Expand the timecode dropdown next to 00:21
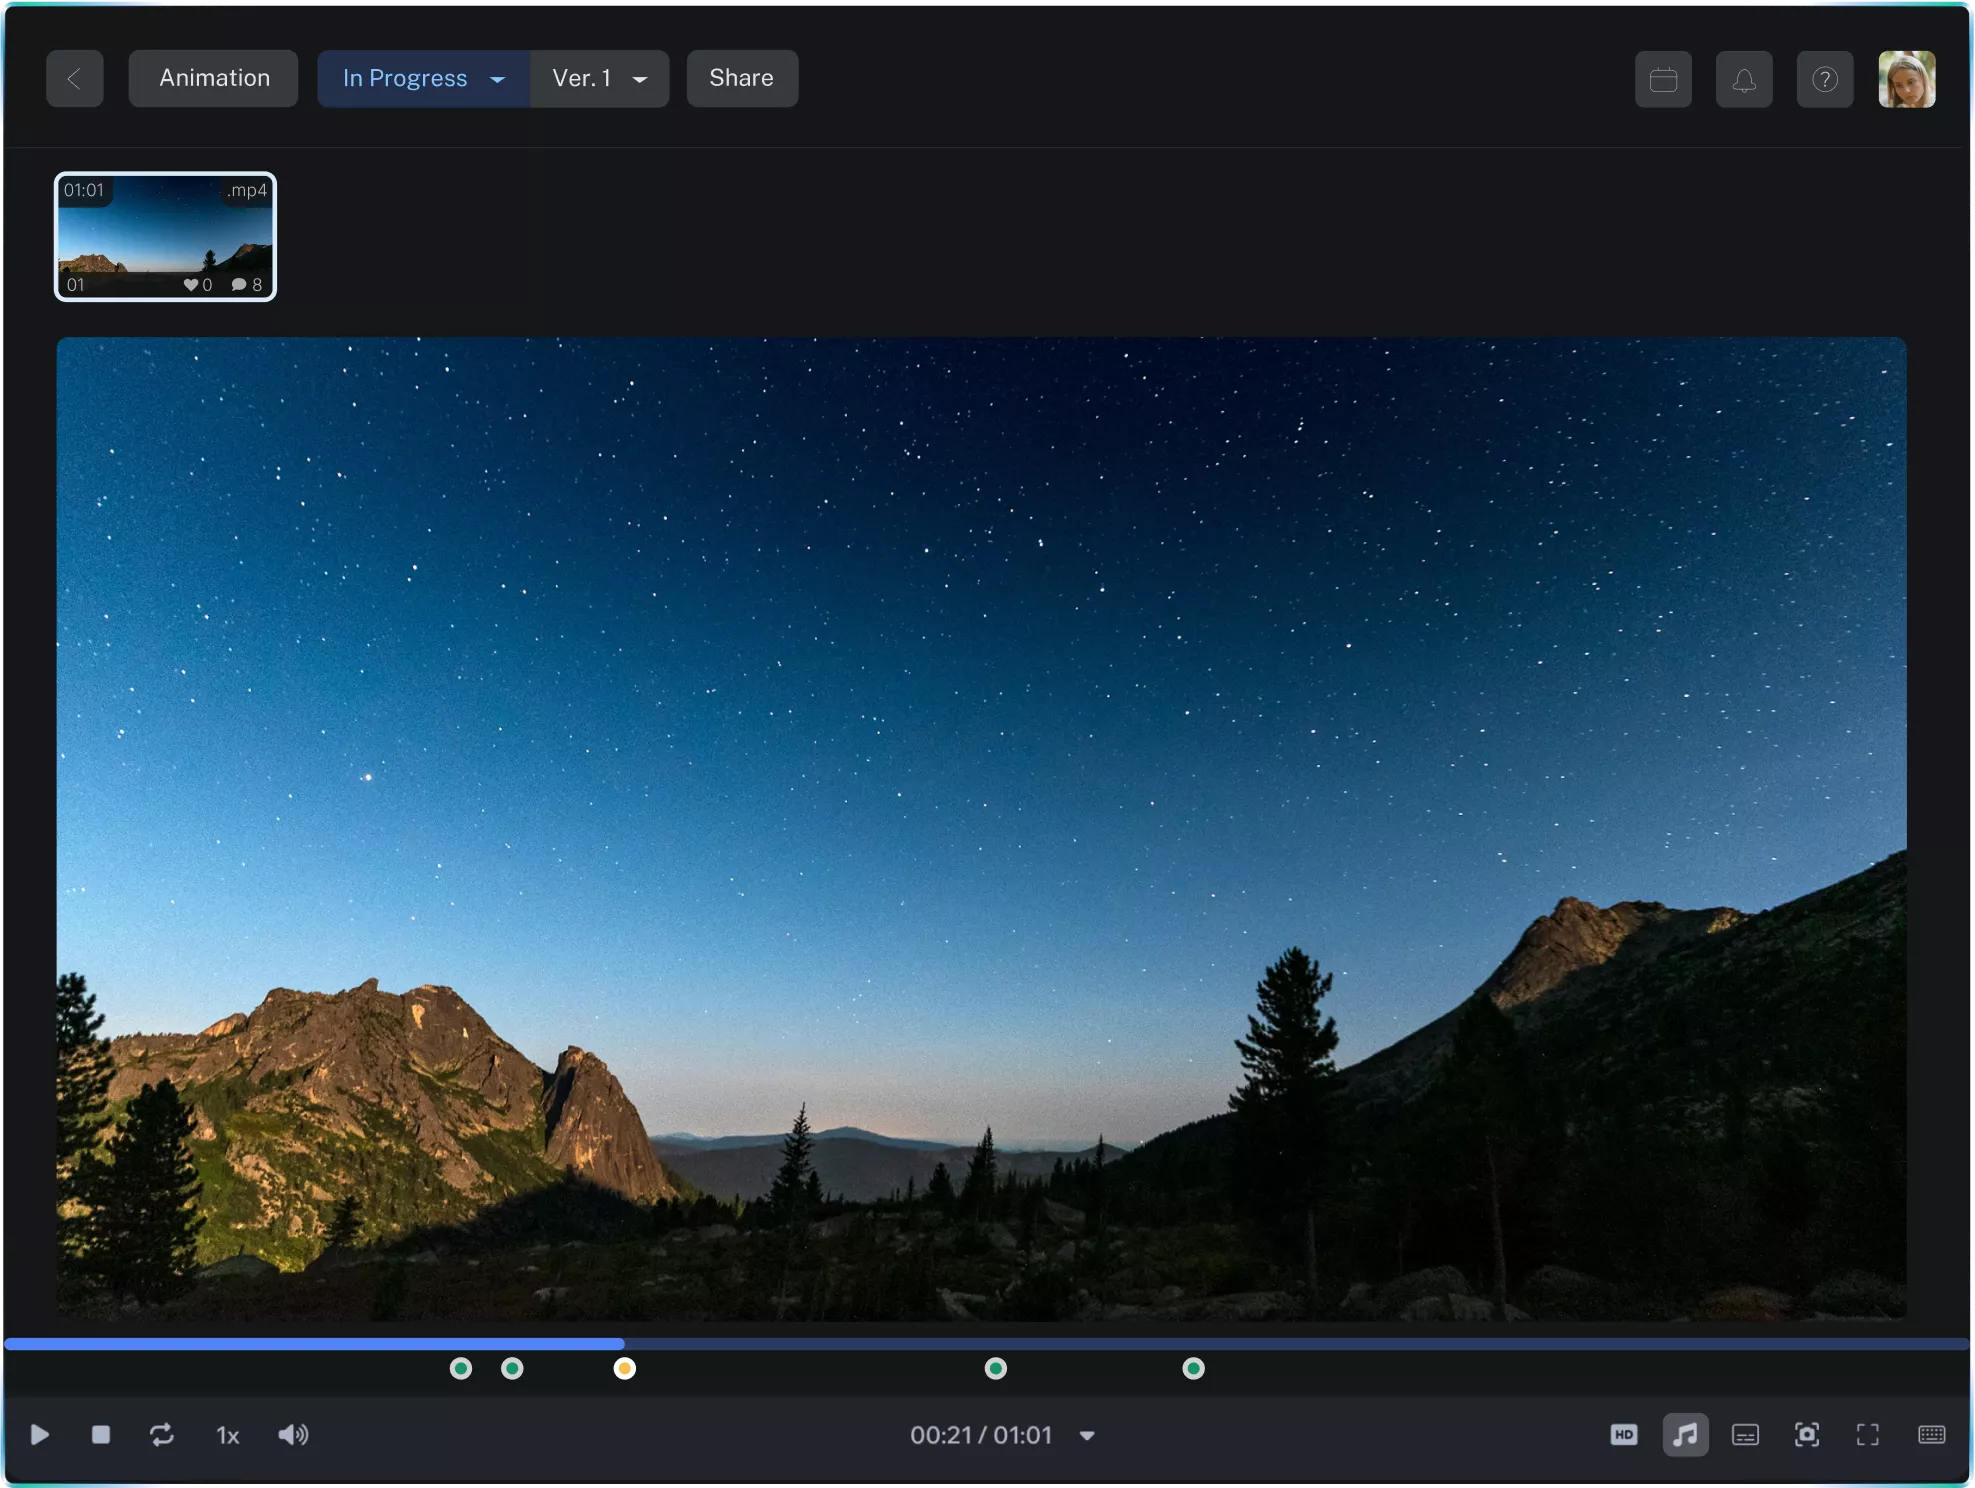The width and height of the screenshot is (1975, 1488). 1087,1435
